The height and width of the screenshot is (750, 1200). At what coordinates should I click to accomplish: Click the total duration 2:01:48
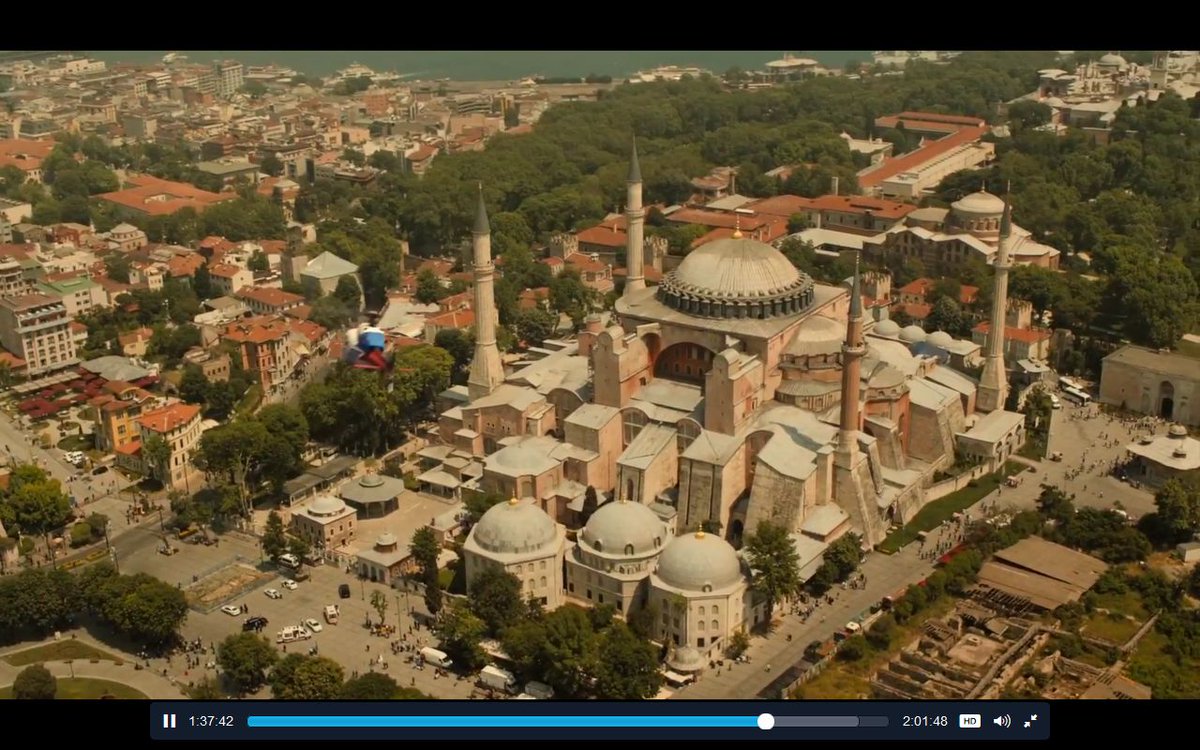925,721
